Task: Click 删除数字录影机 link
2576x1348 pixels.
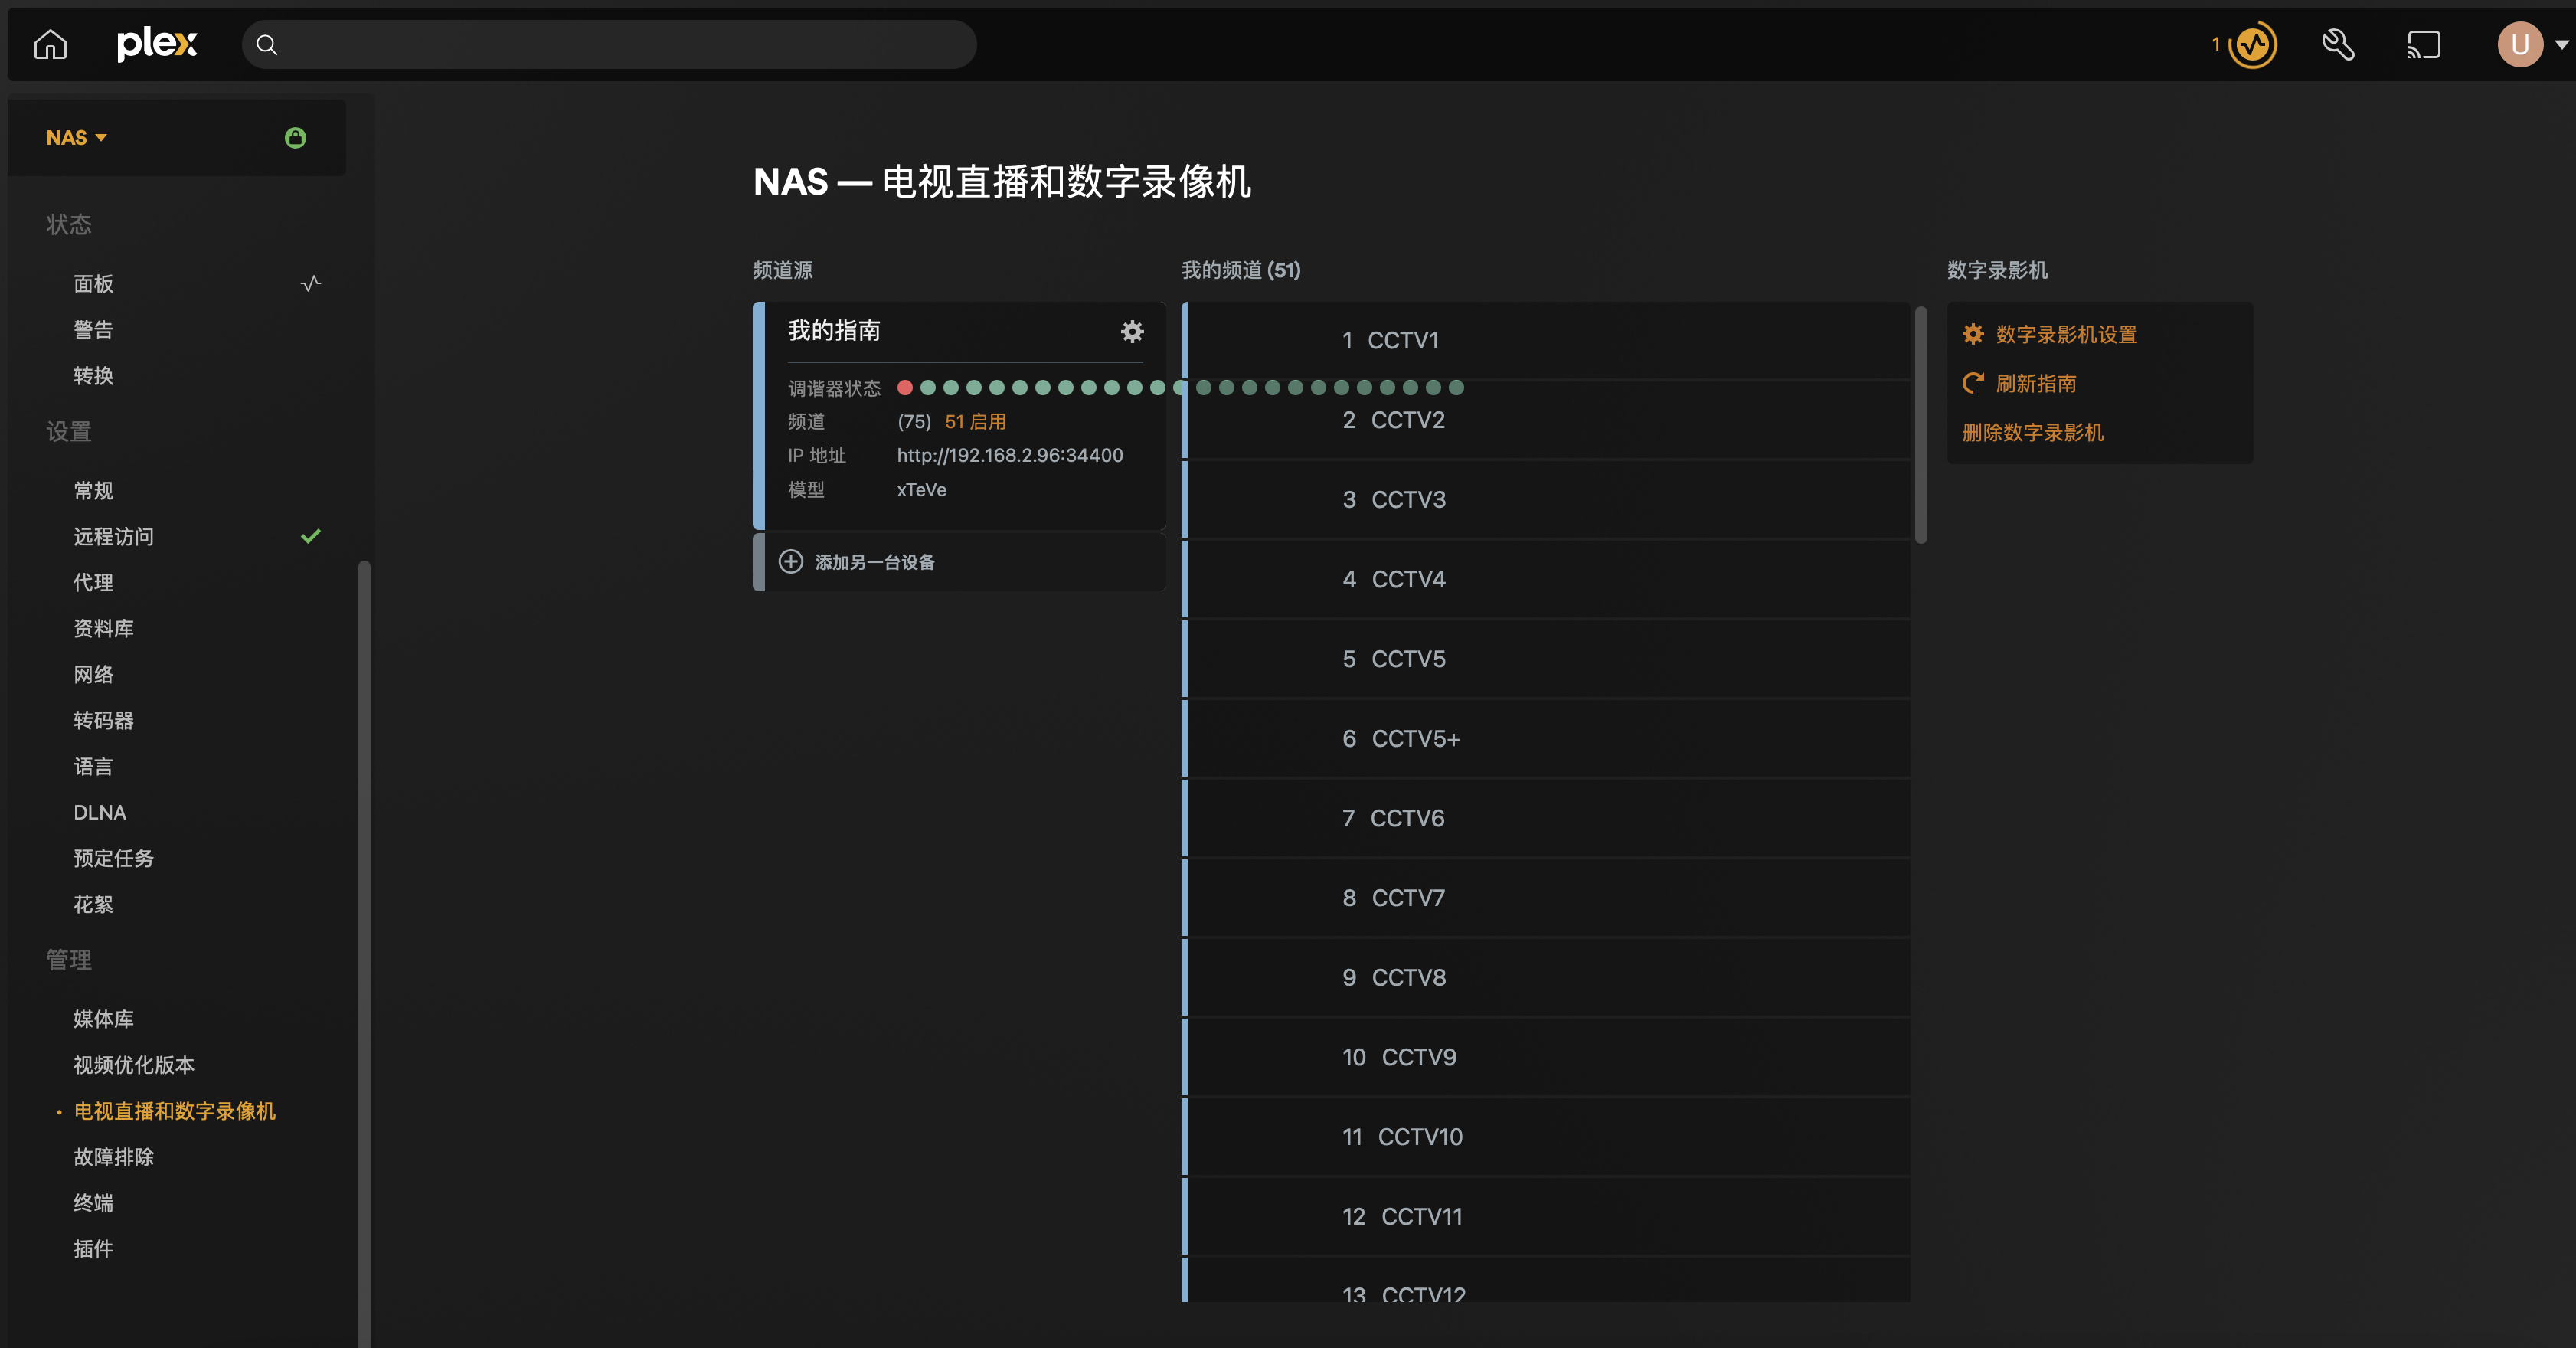Action: [2032, 433]
